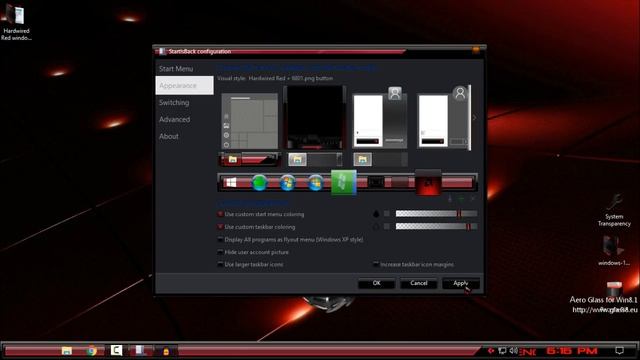This screenshot has width=640, height=360.
Task: Select the Appearance tab in sidebar
Action: [184, 86]
